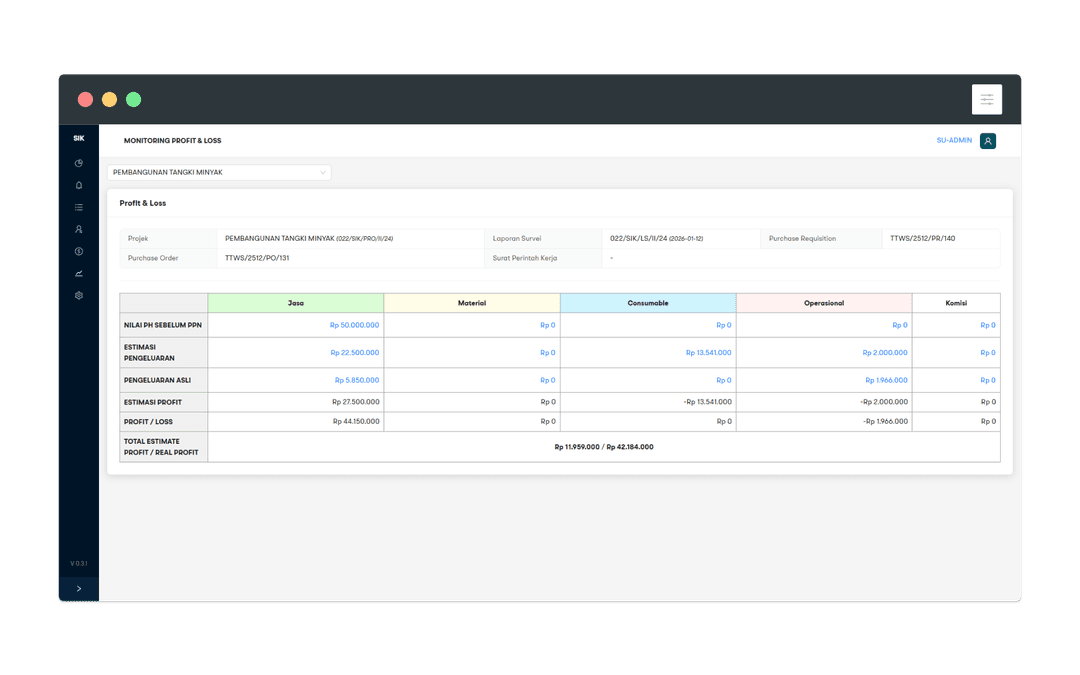Click the line chart monitoring icon in sidebar
Screen dimensions: 1080x675
pos(79,273)
